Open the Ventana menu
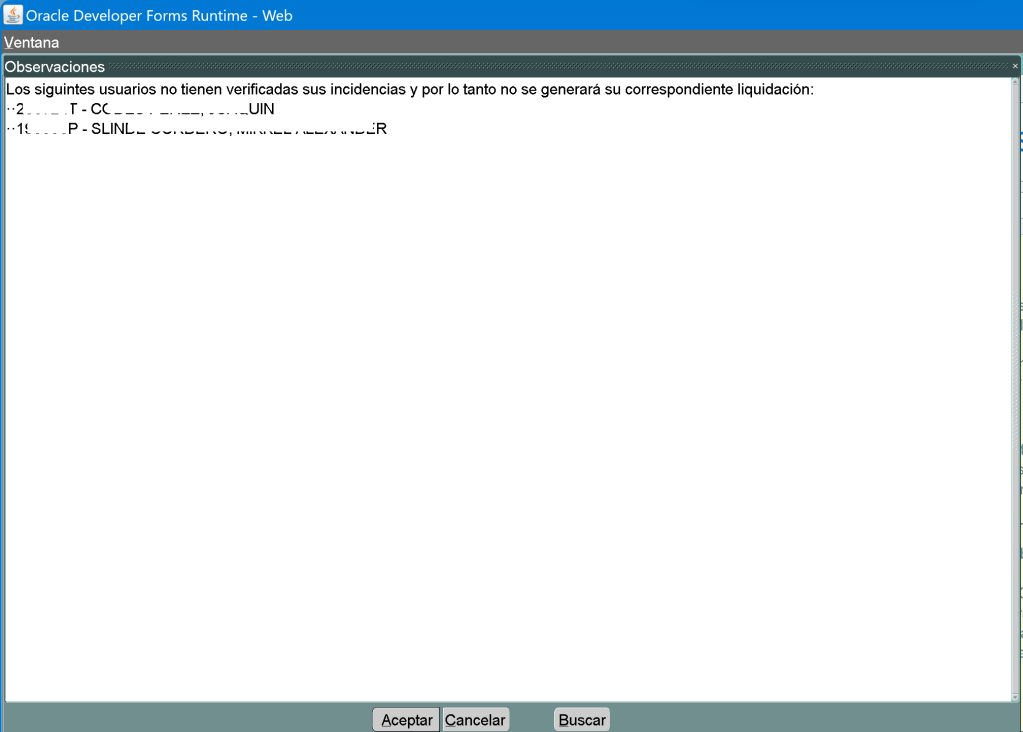 (x=31, y=43)
